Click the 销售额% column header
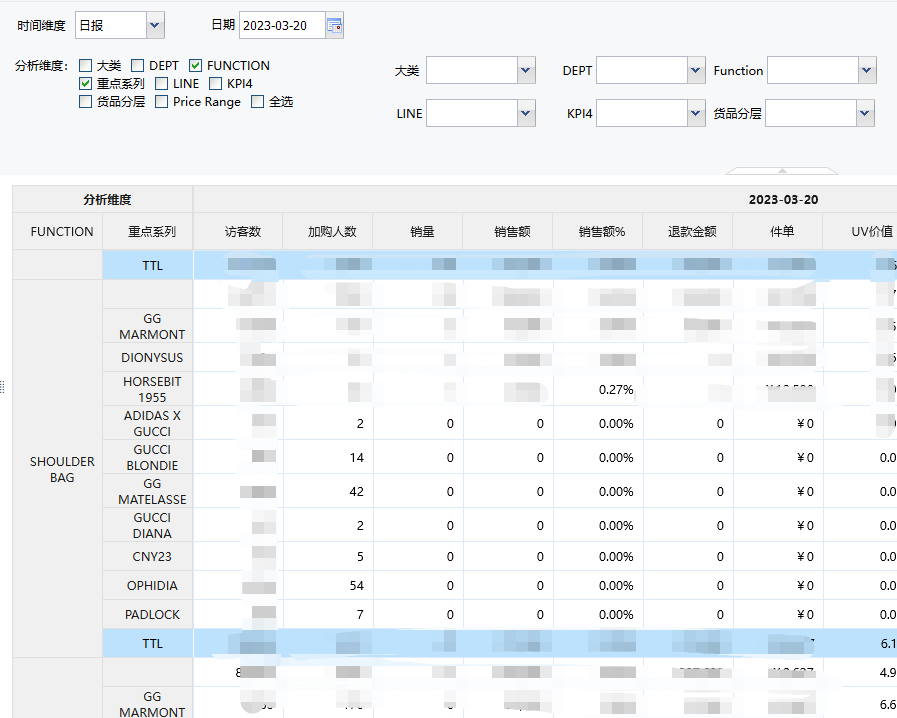The height and width of the screenshot is (718, 897). 598,232
